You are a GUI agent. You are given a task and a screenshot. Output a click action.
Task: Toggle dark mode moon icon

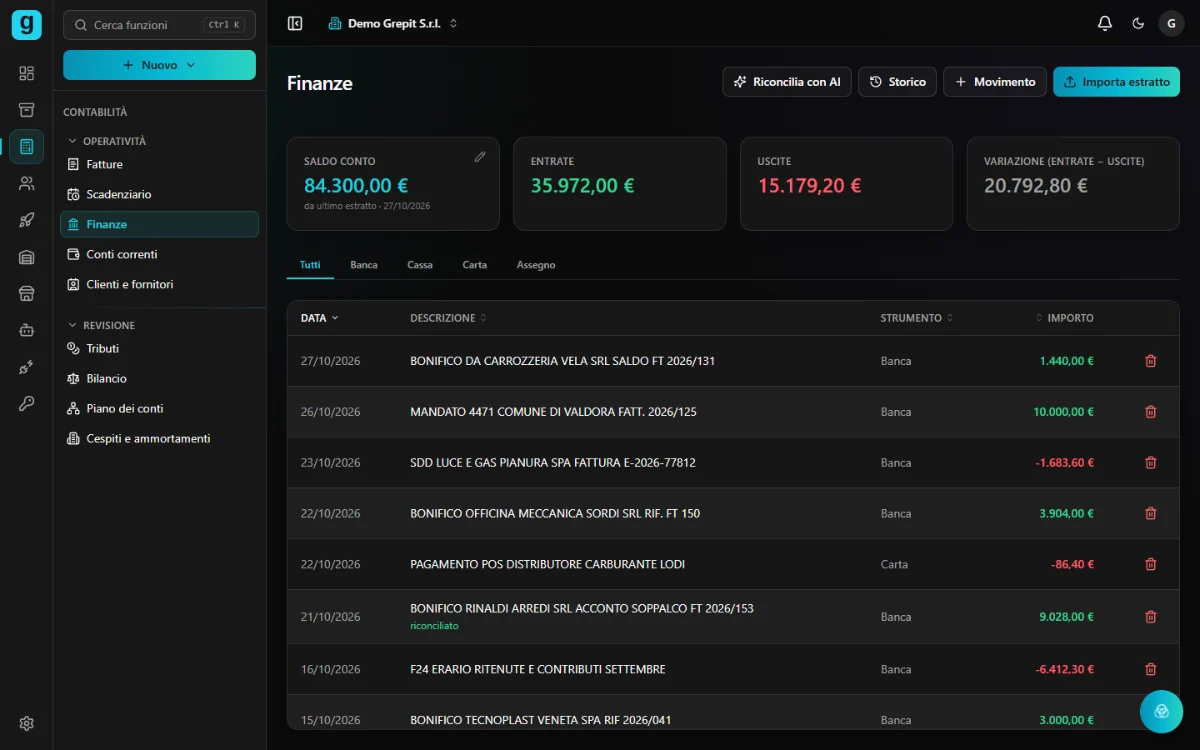tap(1138, 23)
